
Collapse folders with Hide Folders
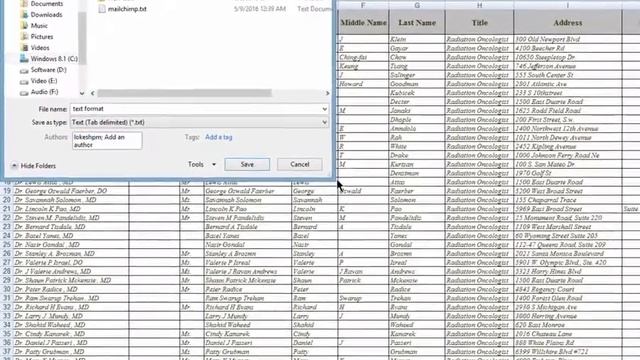[33, 166]
